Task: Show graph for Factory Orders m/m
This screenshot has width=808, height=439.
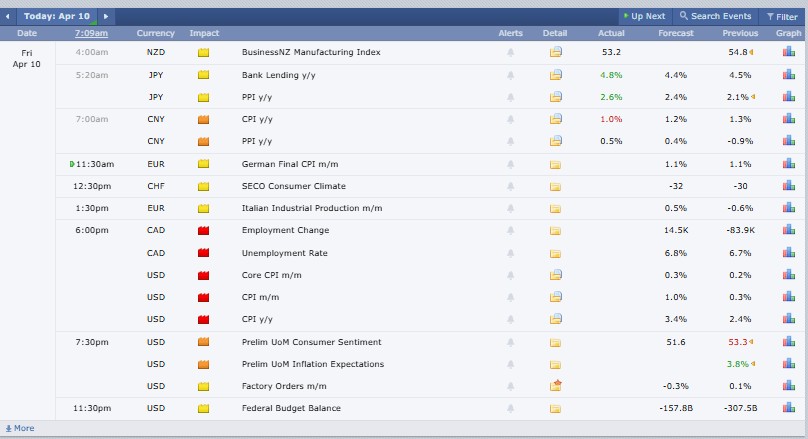Action: [788, 386]
